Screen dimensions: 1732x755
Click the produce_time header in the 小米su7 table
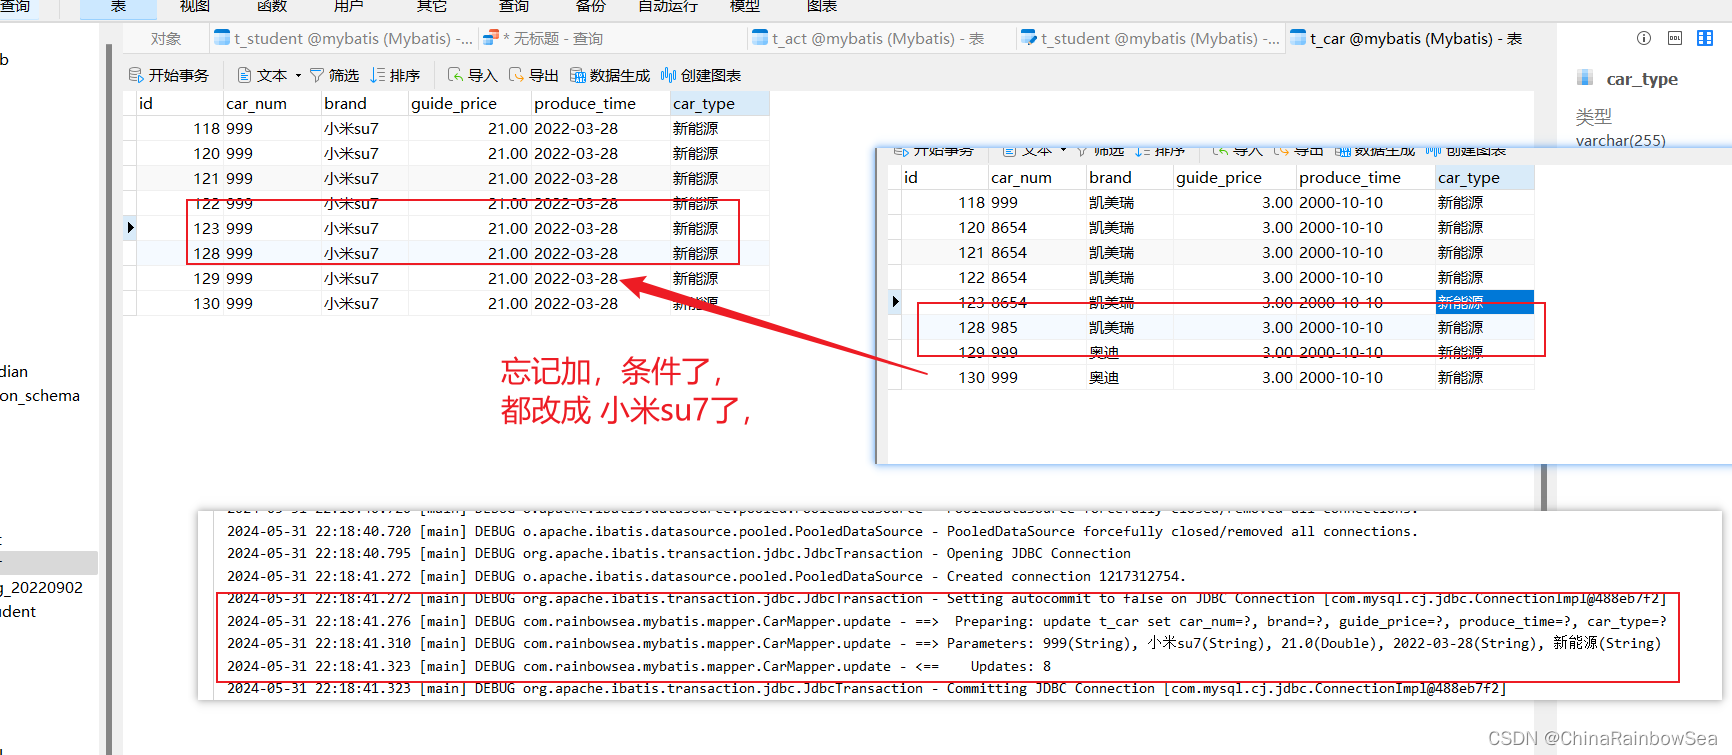(584, 104)
